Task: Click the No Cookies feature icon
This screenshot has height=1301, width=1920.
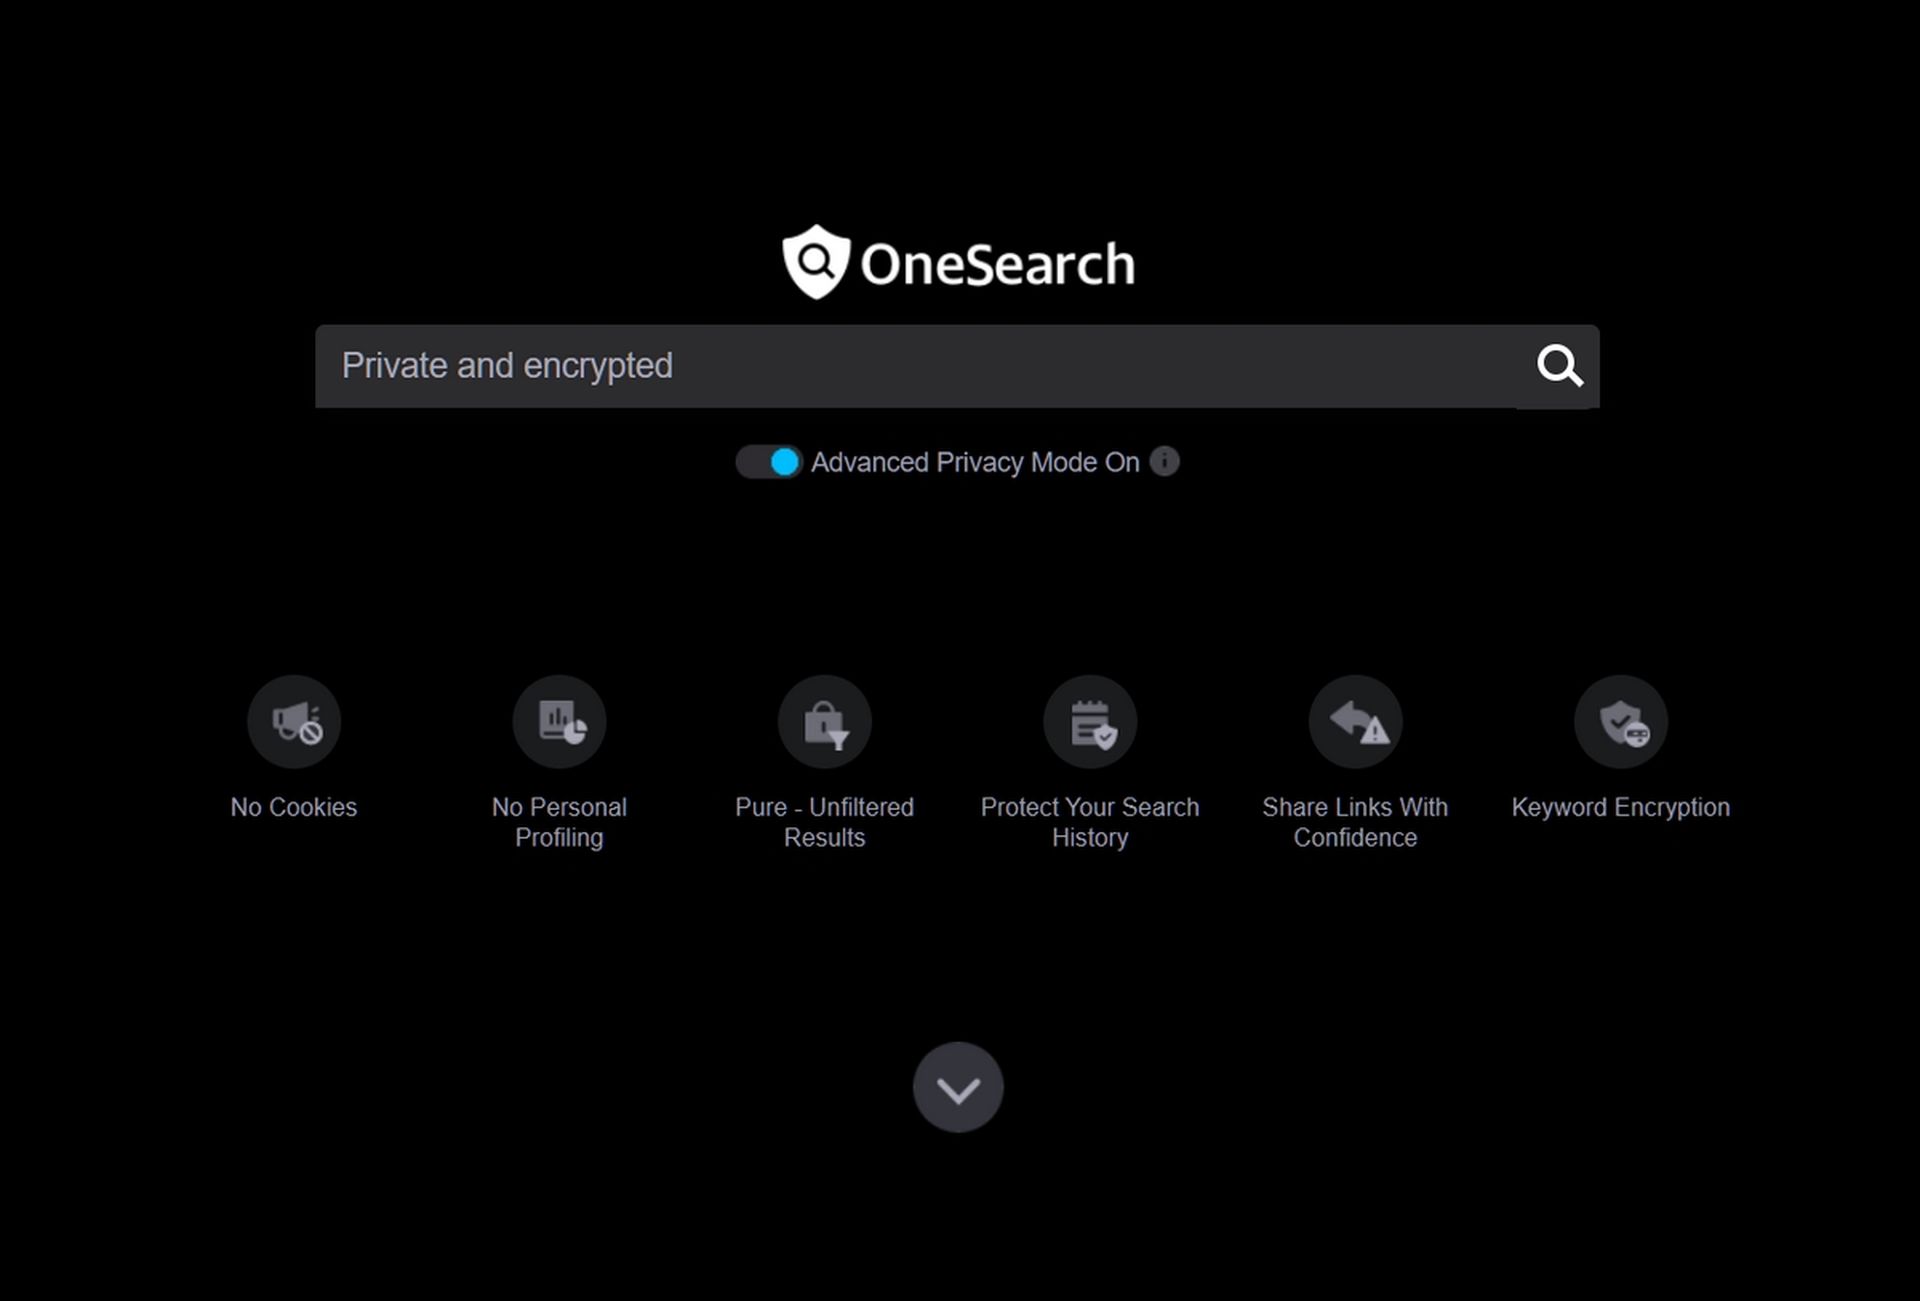Action: point(294,721)
